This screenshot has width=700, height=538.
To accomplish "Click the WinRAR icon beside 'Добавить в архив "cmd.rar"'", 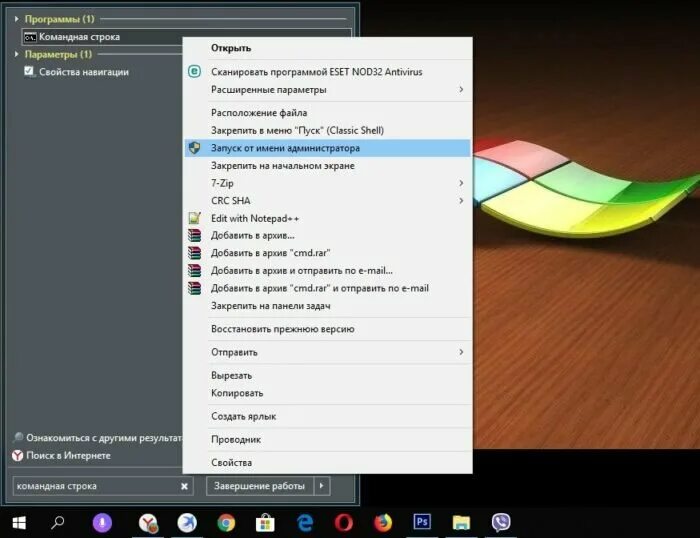I will [194, 253].
